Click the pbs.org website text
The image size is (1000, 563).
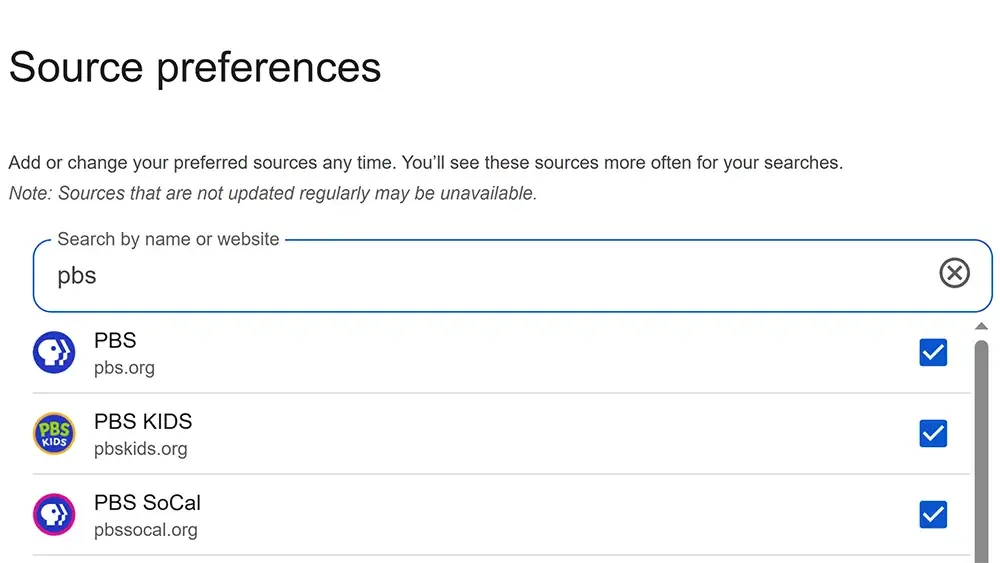(124, 368)
